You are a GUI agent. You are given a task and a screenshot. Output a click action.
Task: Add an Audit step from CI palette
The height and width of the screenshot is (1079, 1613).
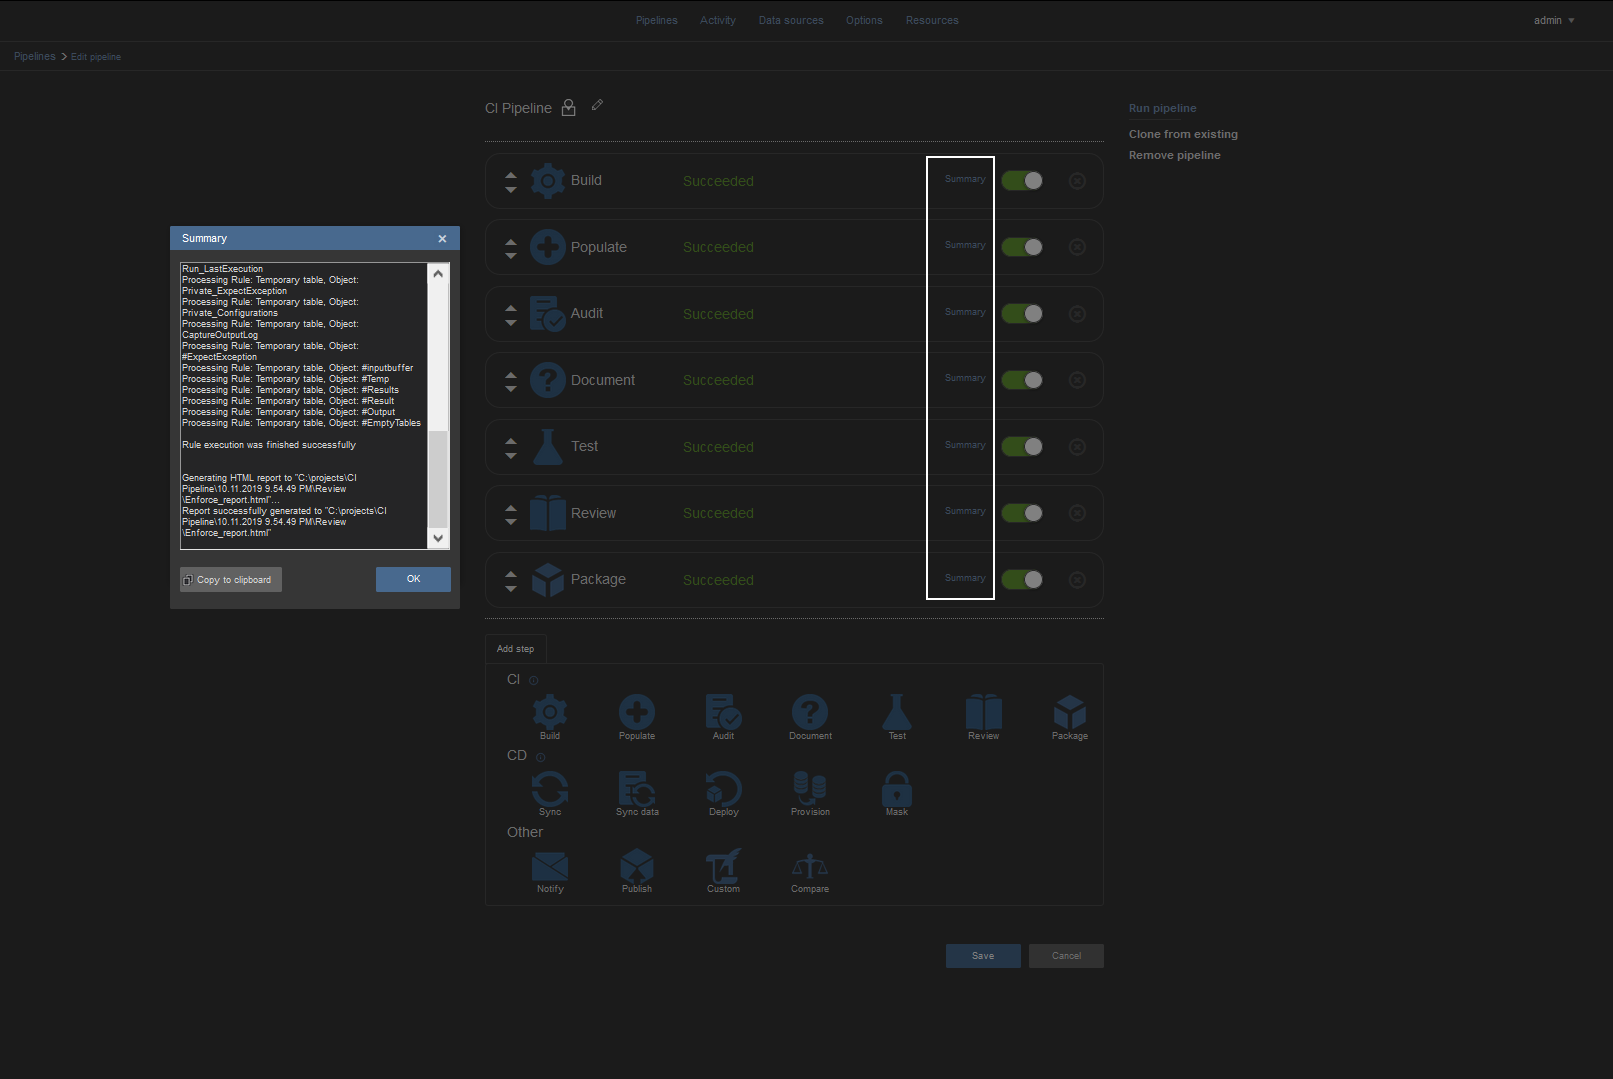(x=723, y=712)
